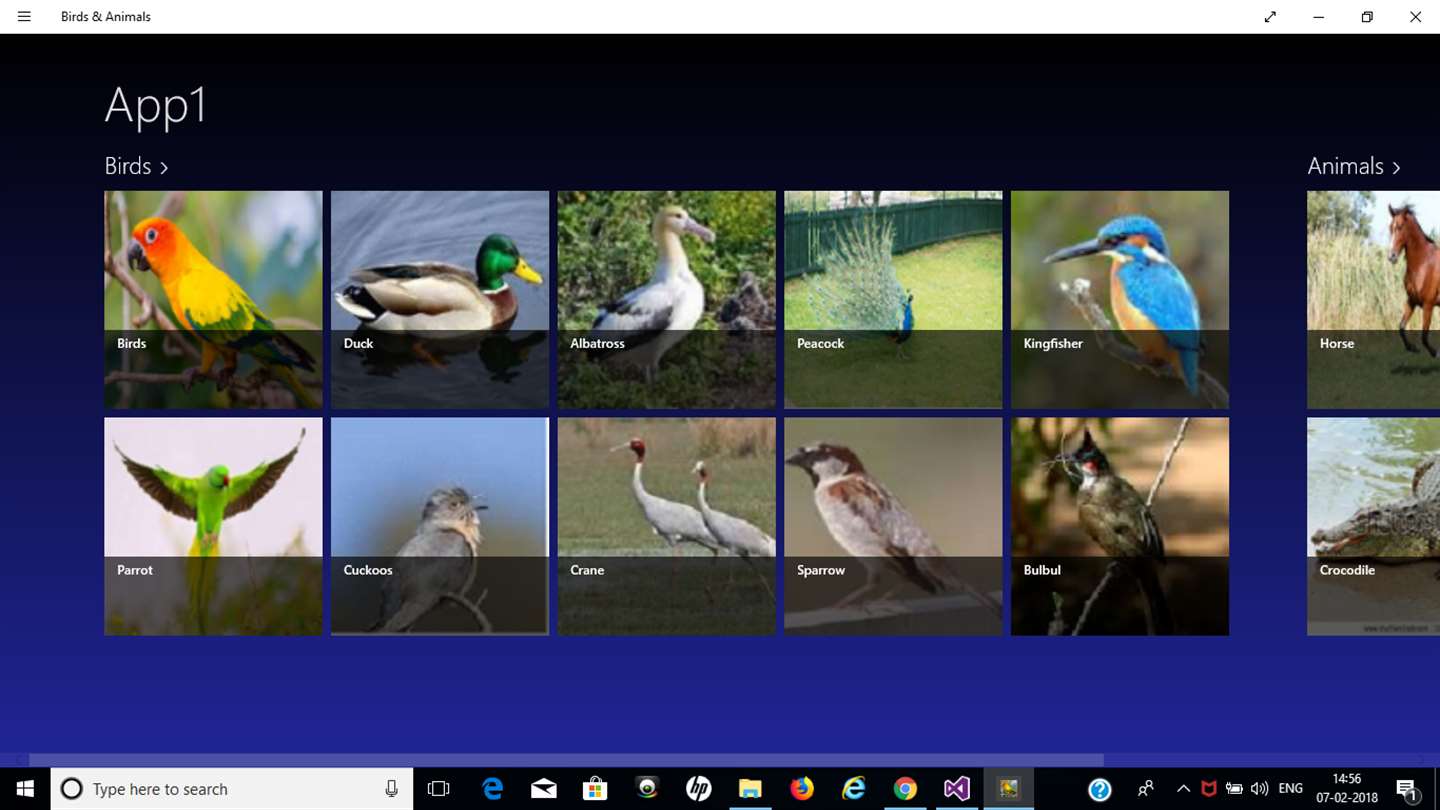
Task: Select the Cuckoos thumbnail
Action: pos(440,526)
